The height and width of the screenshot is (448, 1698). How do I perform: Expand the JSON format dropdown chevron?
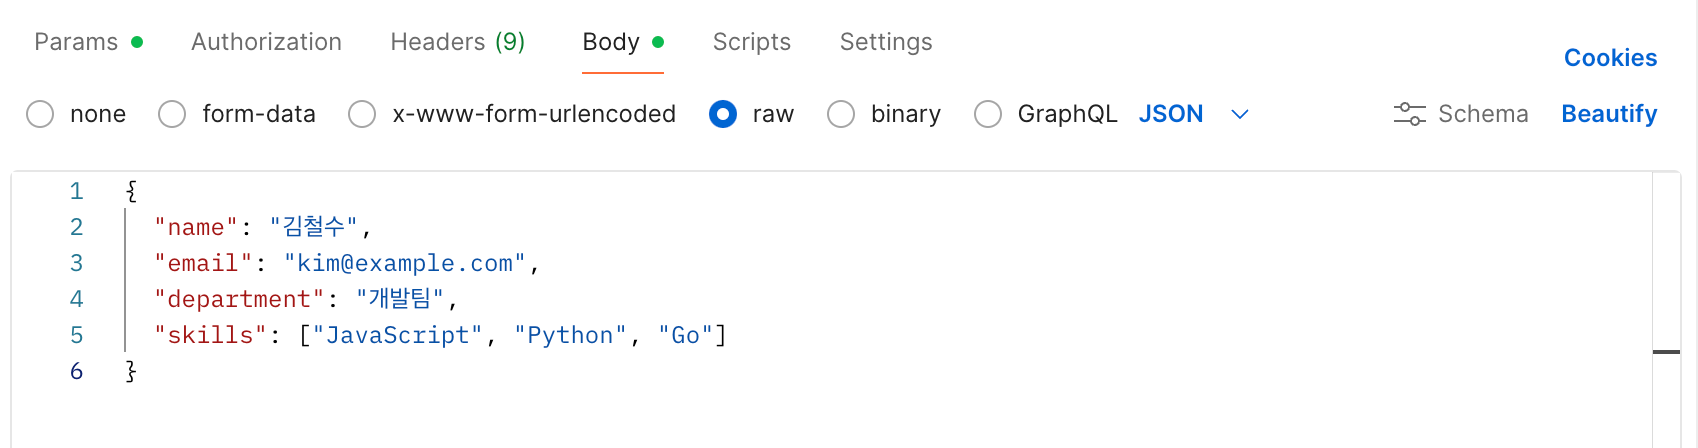[1240, 114]
